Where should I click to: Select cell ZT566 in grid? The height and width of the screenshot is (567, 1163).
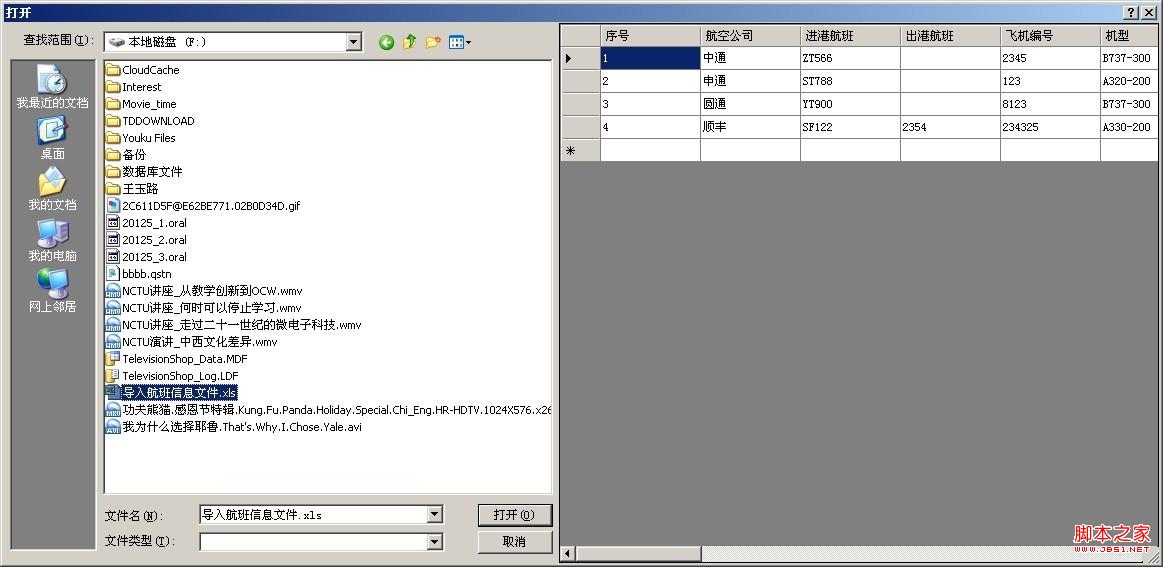click(x=850, y=58)
